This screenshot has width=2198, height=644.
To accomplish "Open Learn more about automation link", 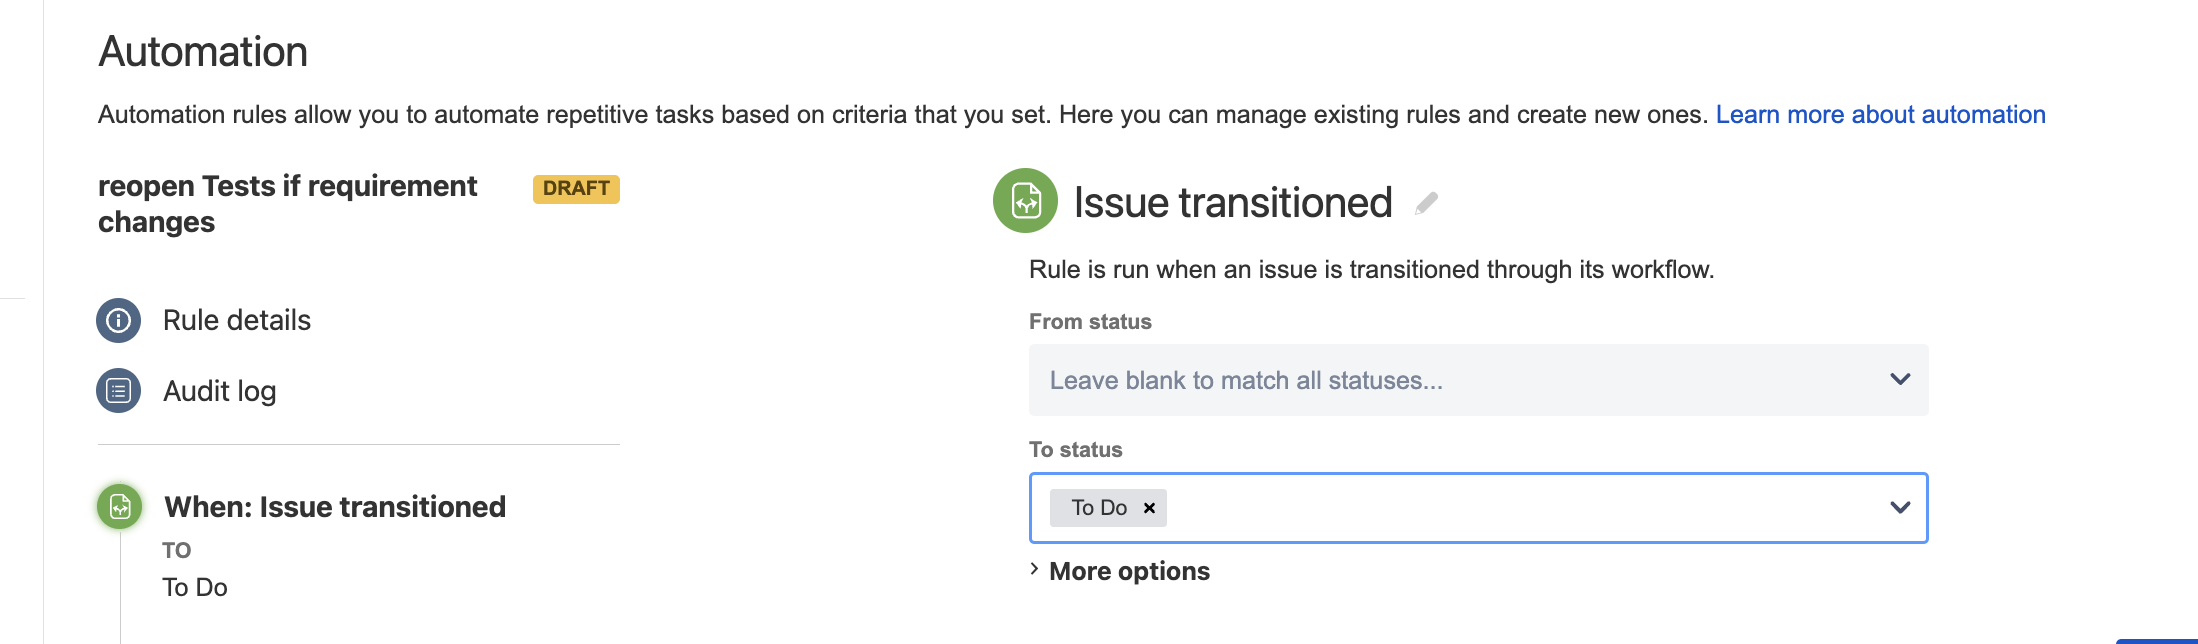I will [1880, 115].
